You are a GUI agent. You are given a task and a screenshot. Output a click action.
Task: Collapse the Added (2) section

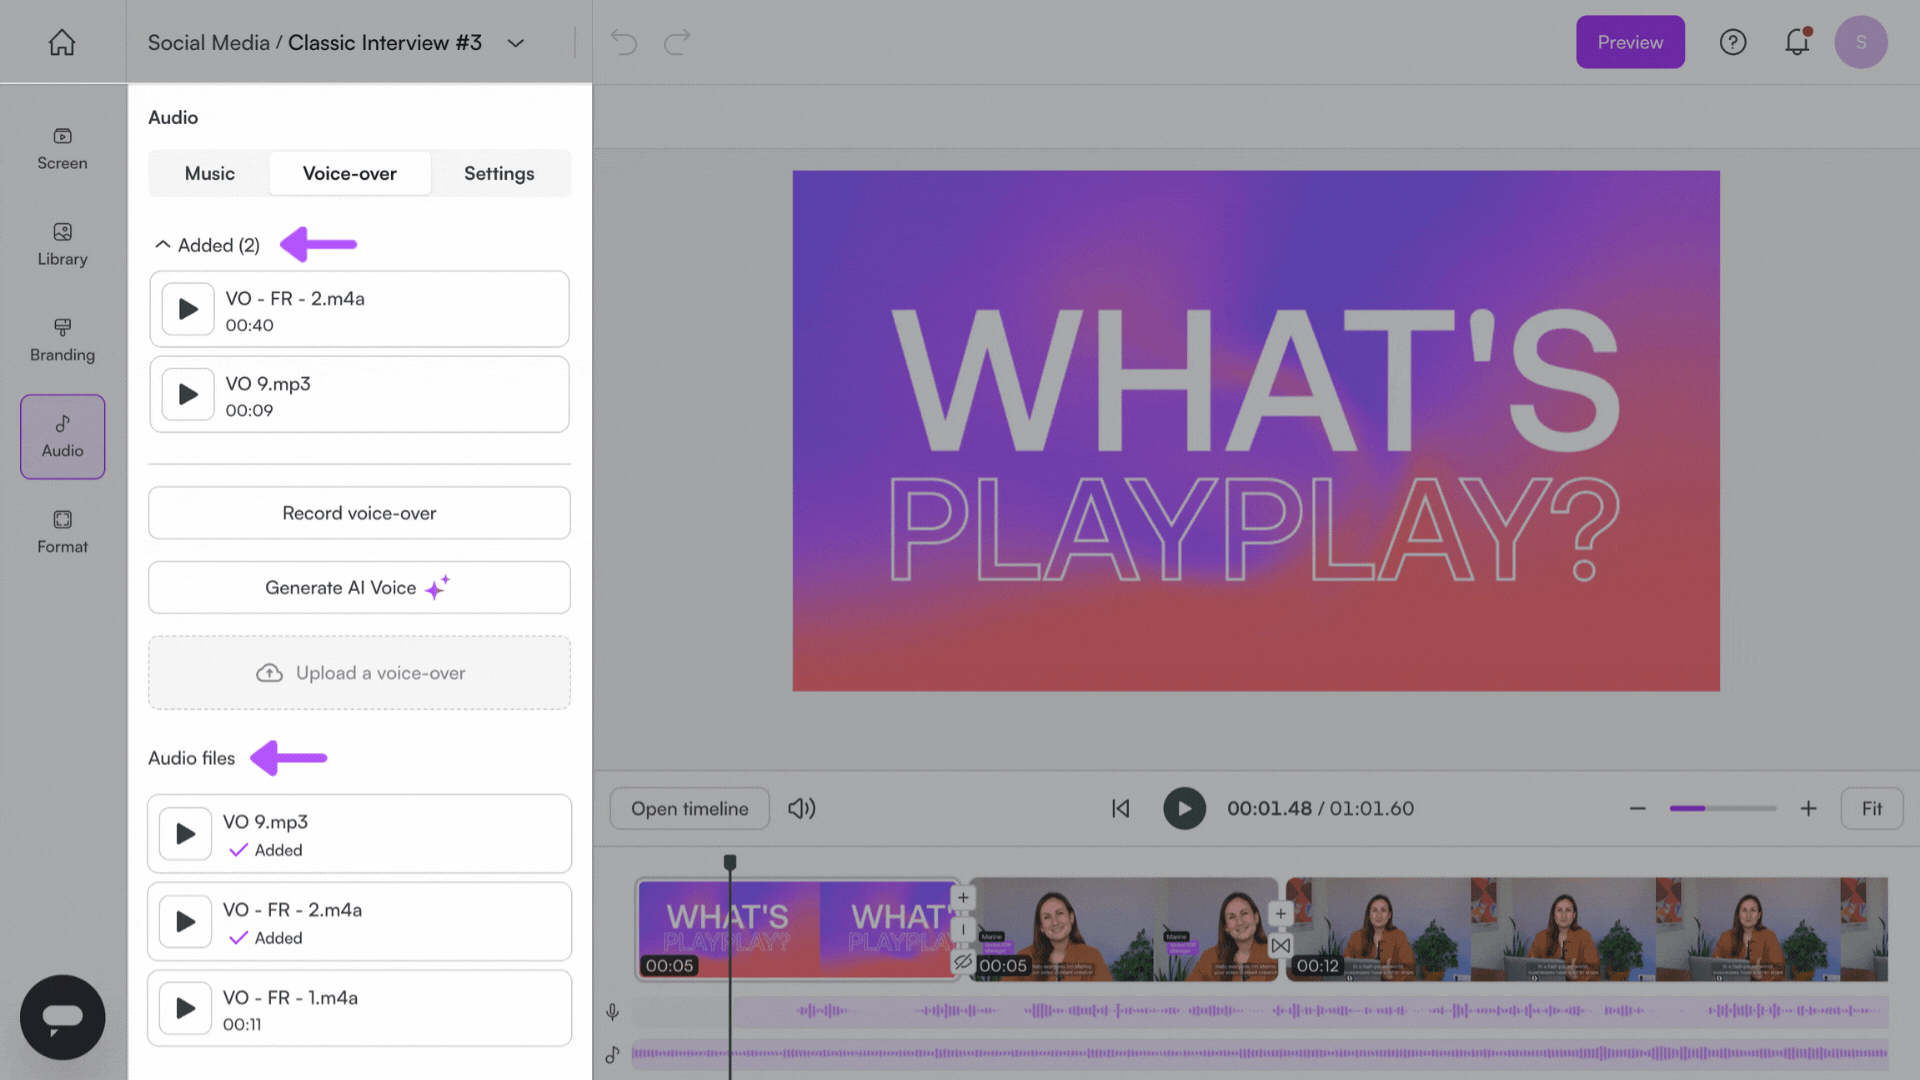[x=163, y=245]
